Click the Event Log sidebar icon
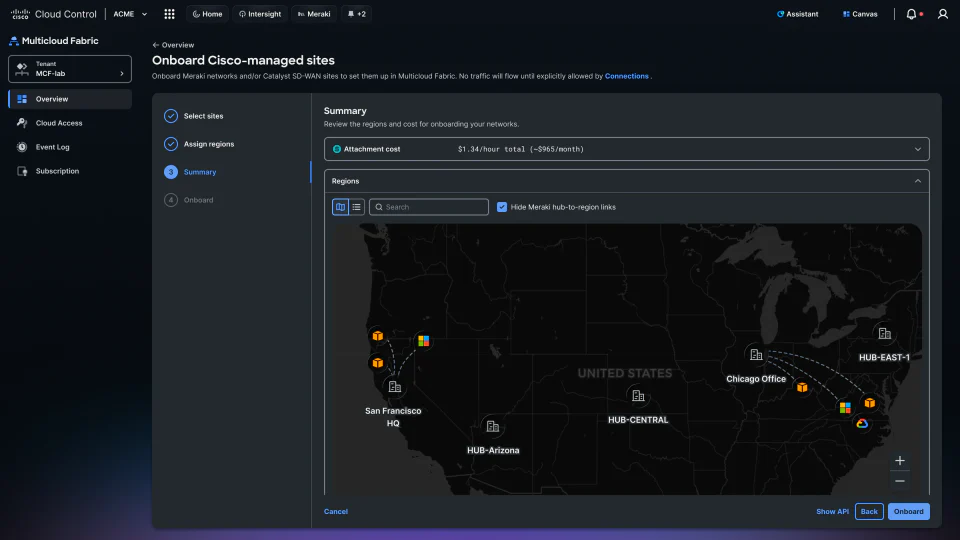 [22, 147]
